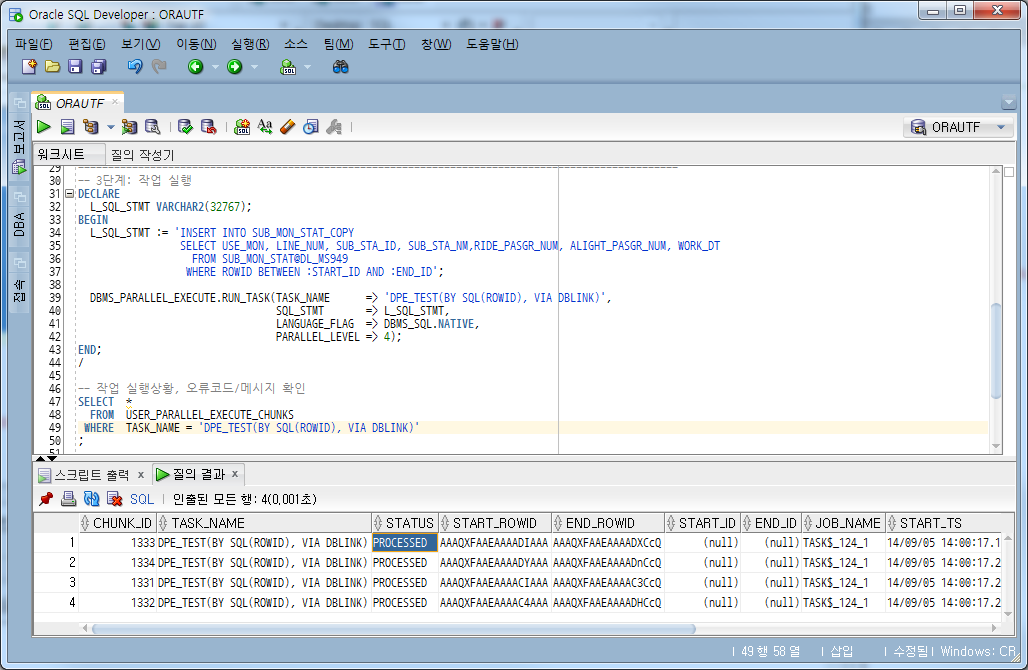
Task: Open SQL history icon
Action: [311, 127]
